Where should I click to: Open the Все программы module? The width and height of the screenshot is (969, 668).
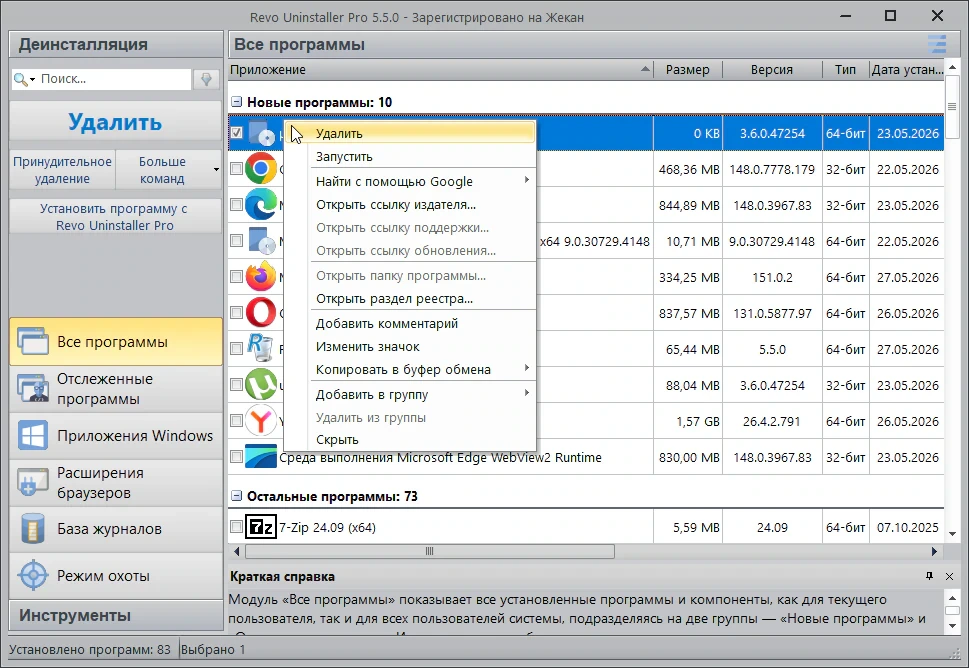(x=116, y=342)
